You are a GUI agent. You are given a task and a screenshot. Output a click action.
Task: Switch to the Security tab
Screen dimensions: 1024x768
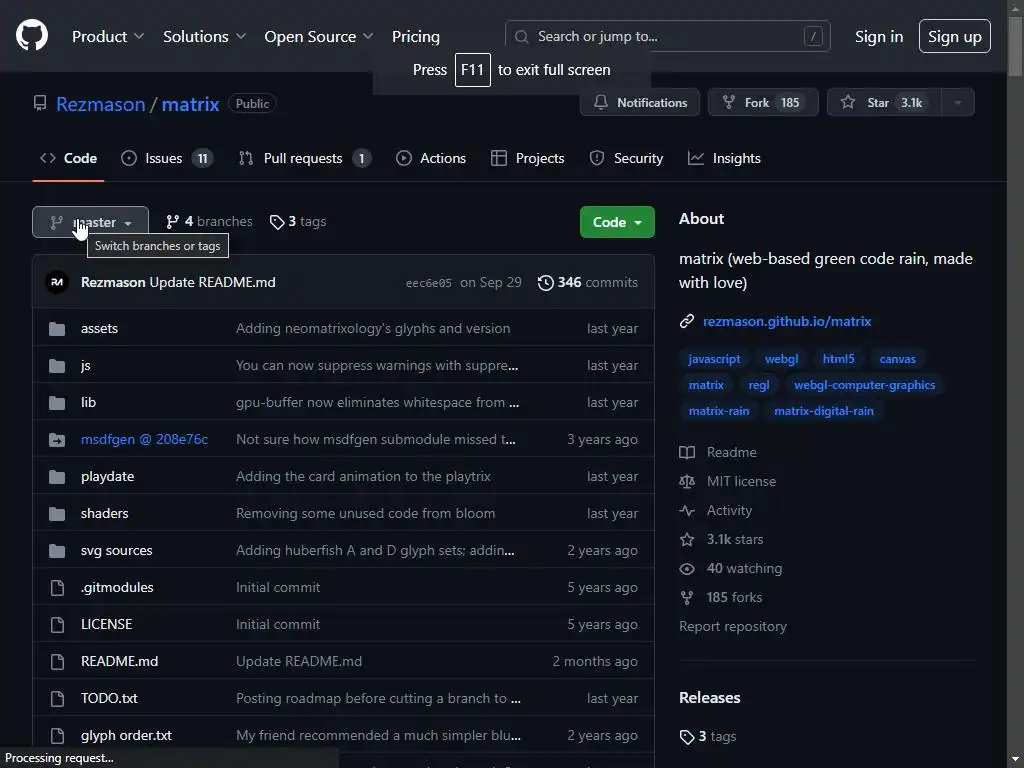(x=626, y=158)
